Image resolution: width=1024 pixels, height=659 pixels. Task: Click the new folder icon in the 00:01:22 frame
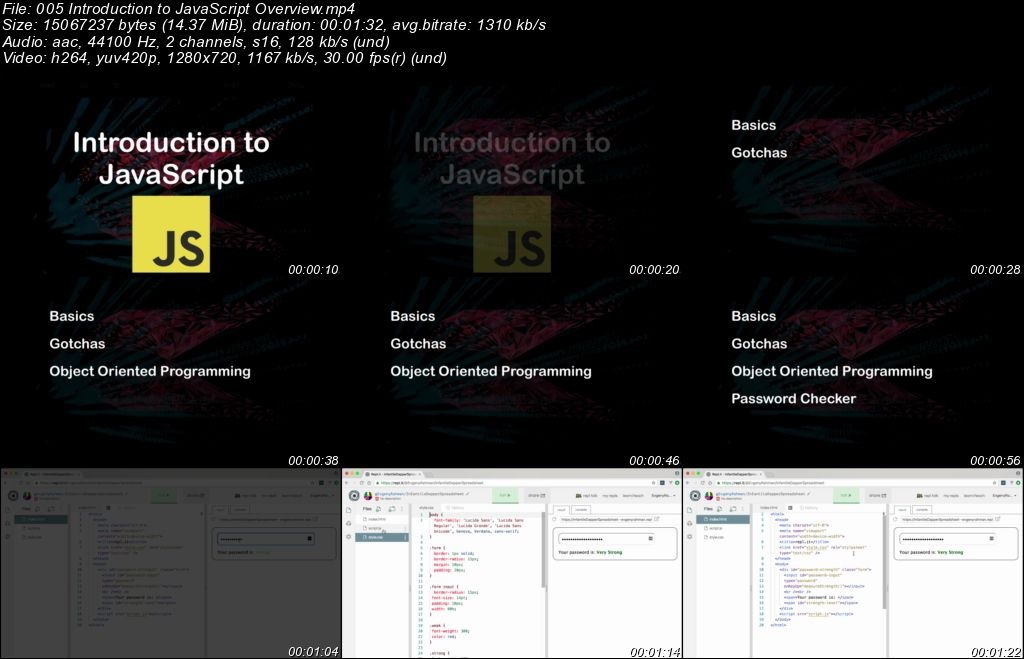[x=733, y=509]
